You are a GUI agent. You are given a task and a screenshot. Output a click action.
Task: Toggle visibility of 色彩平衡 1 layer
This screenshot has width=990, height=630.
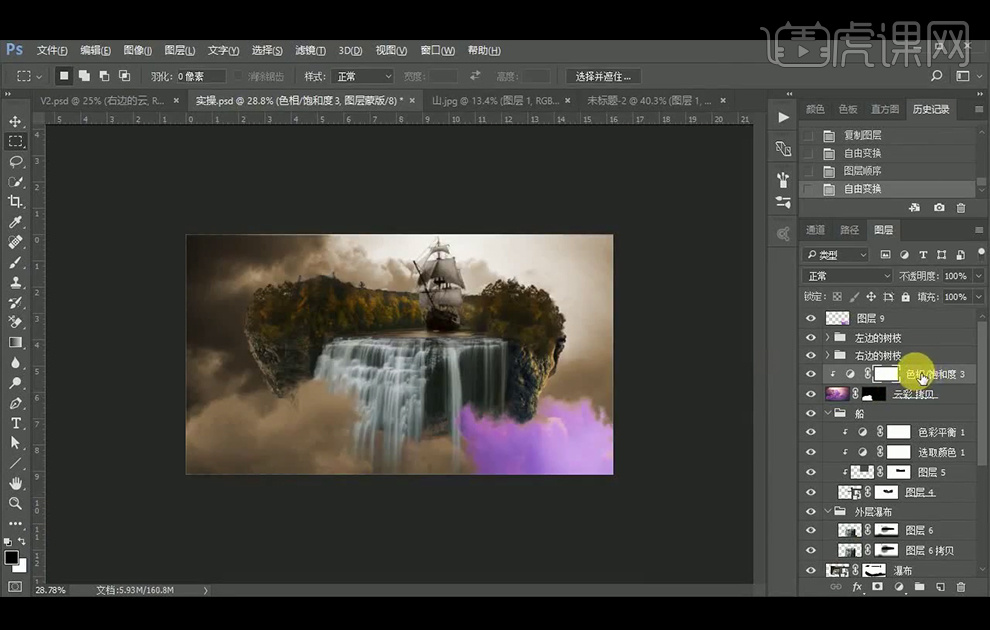pos(811,432)
